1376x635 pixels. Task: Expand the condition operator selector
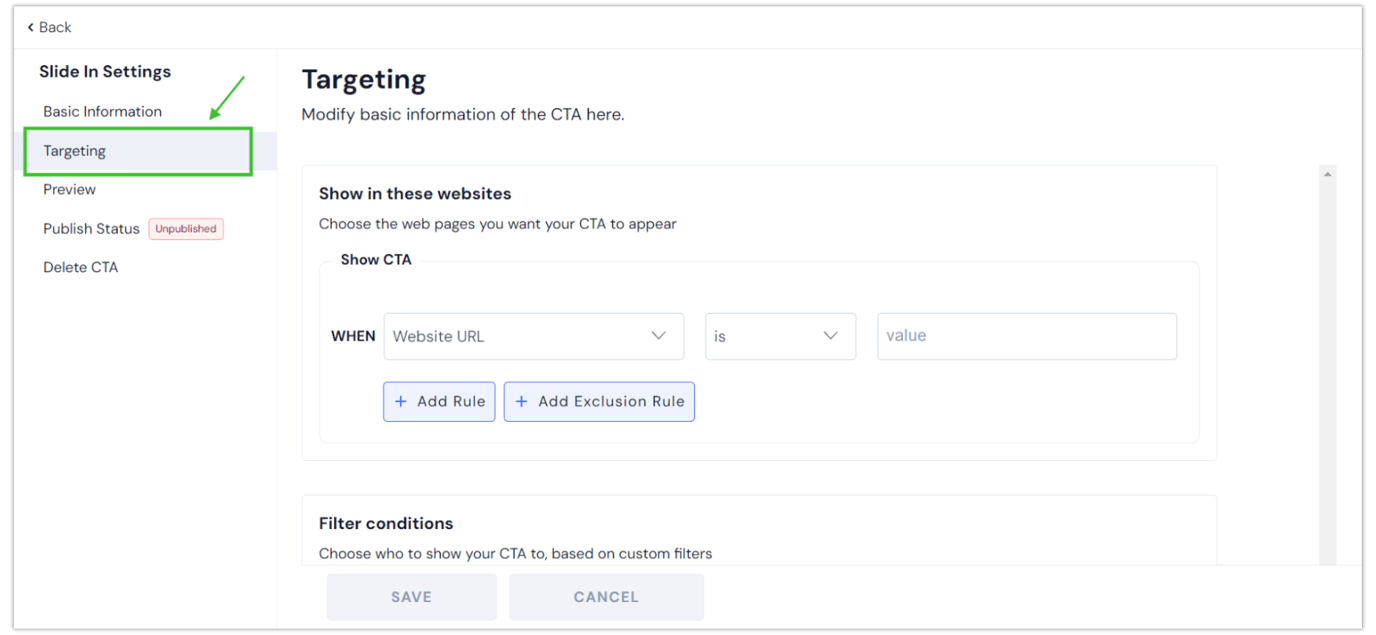click(780, 336)
